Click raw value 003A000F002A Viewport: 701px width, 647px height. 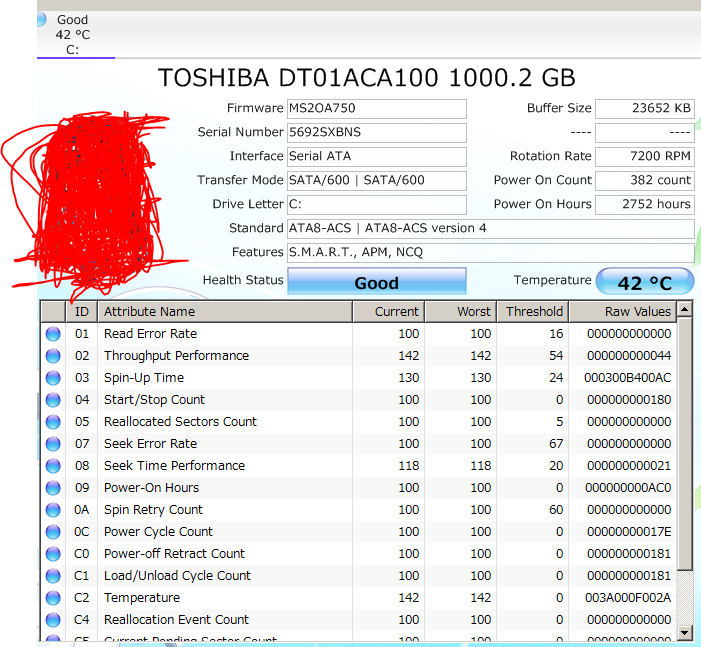[628, 597]
